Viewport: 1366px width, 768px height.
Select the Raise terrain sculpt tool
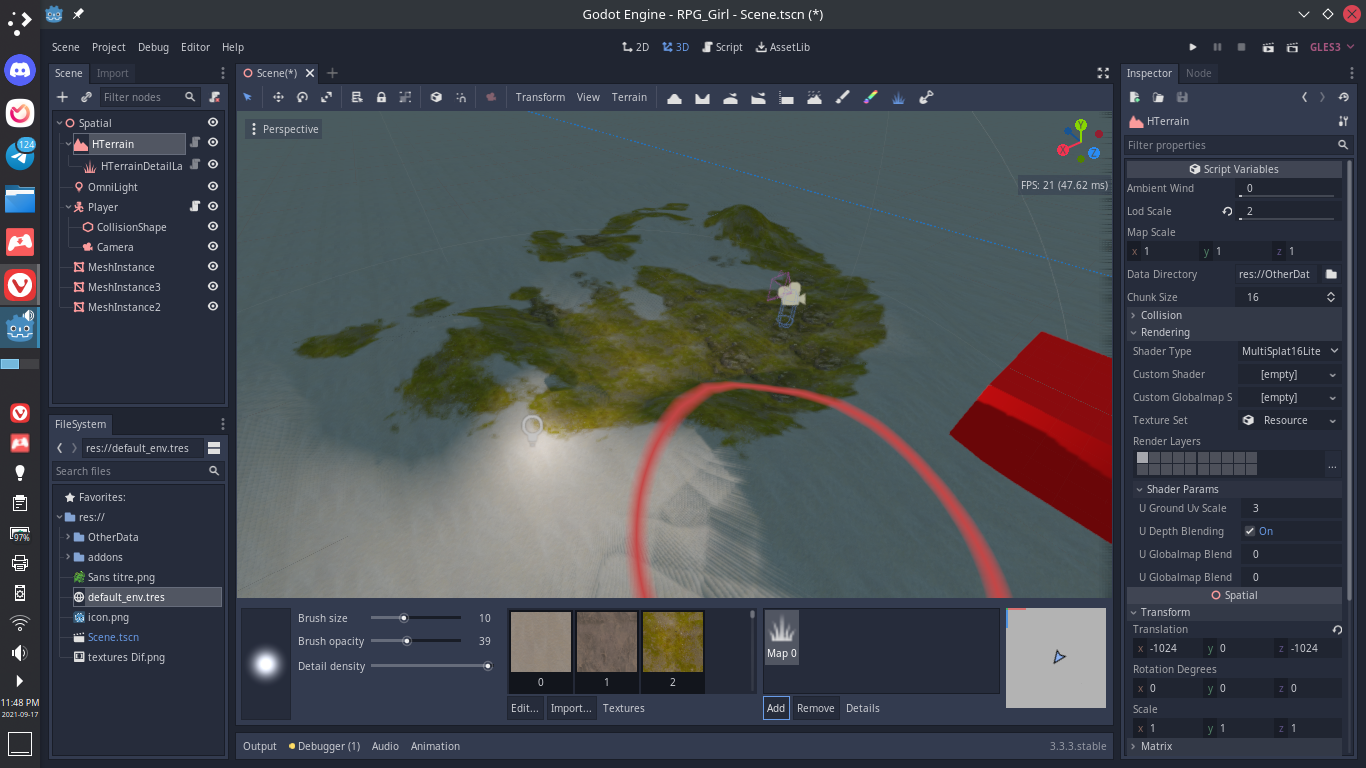pos(673,97)
